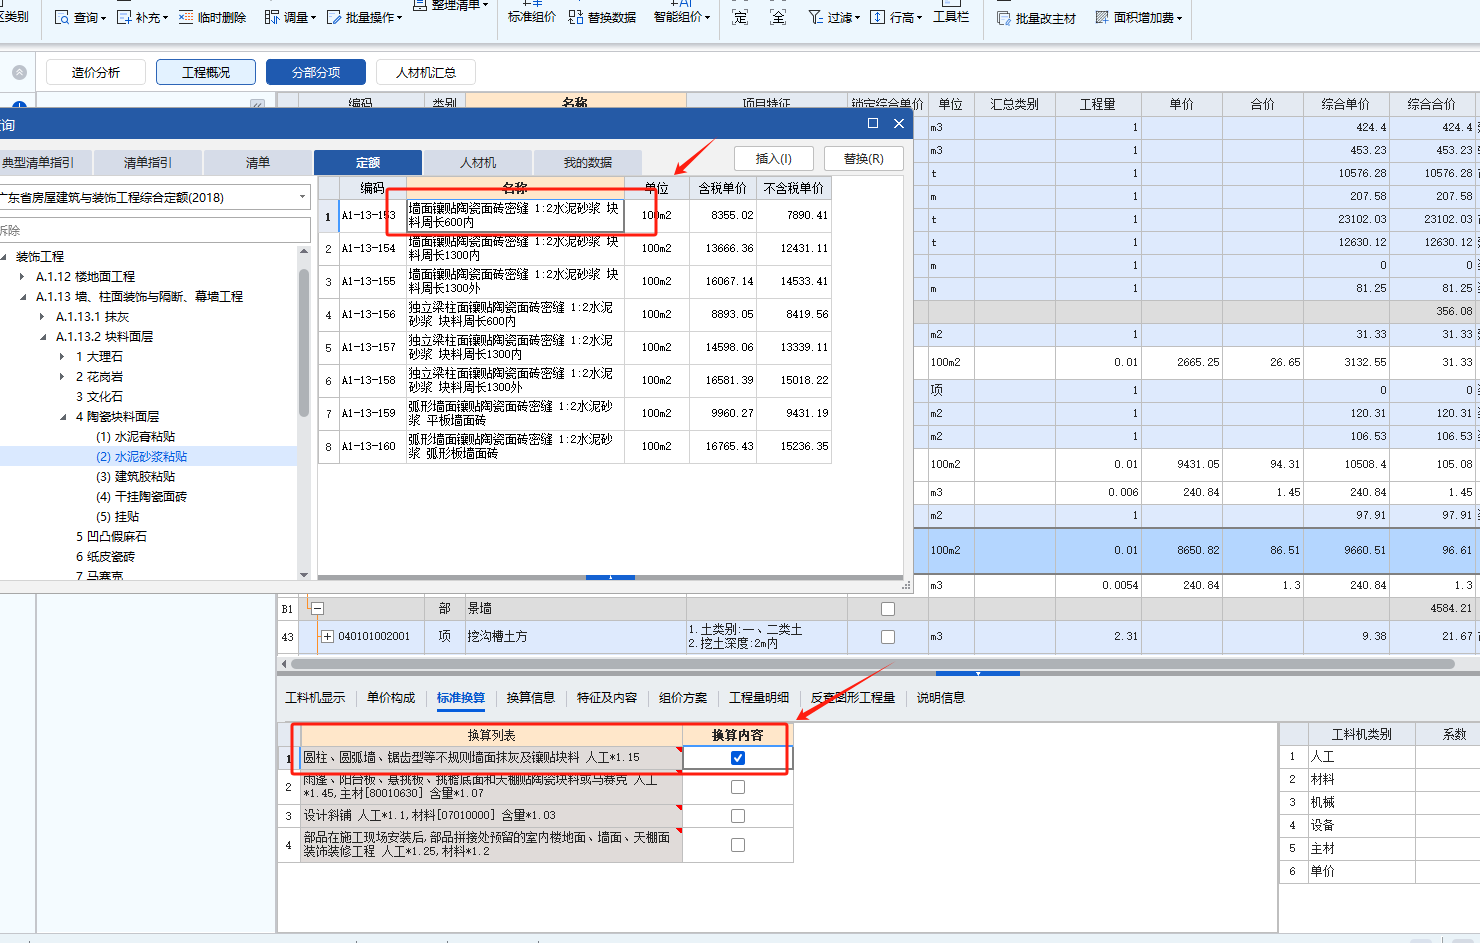The image size is (1480, 943).
Task: Click the 面积增加费 toolbar icon
Action: pyautogui.click(x=1102, y=18)
